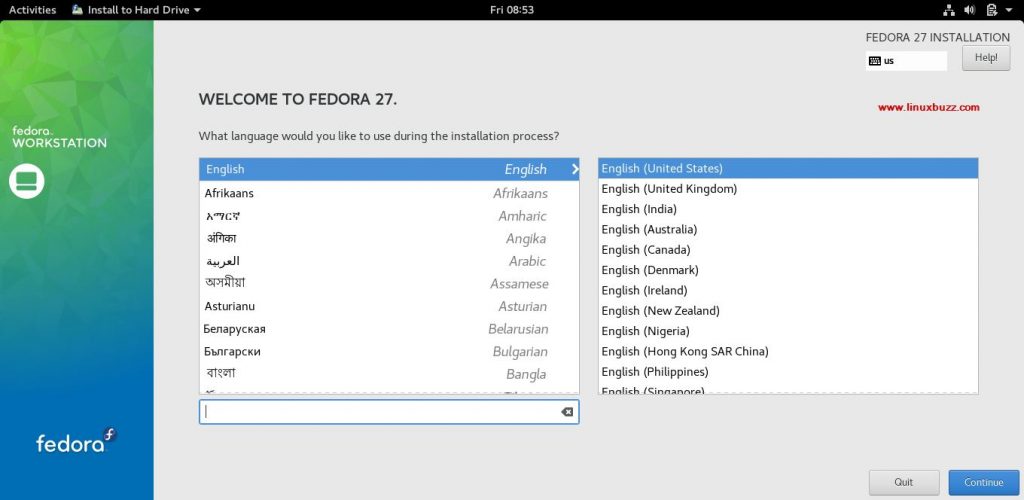Image resolution: width=1024 pixels, height=500 pixels.
Task: Click the installer icon beside Install to Hard Drive
Action: coord(78,10)
